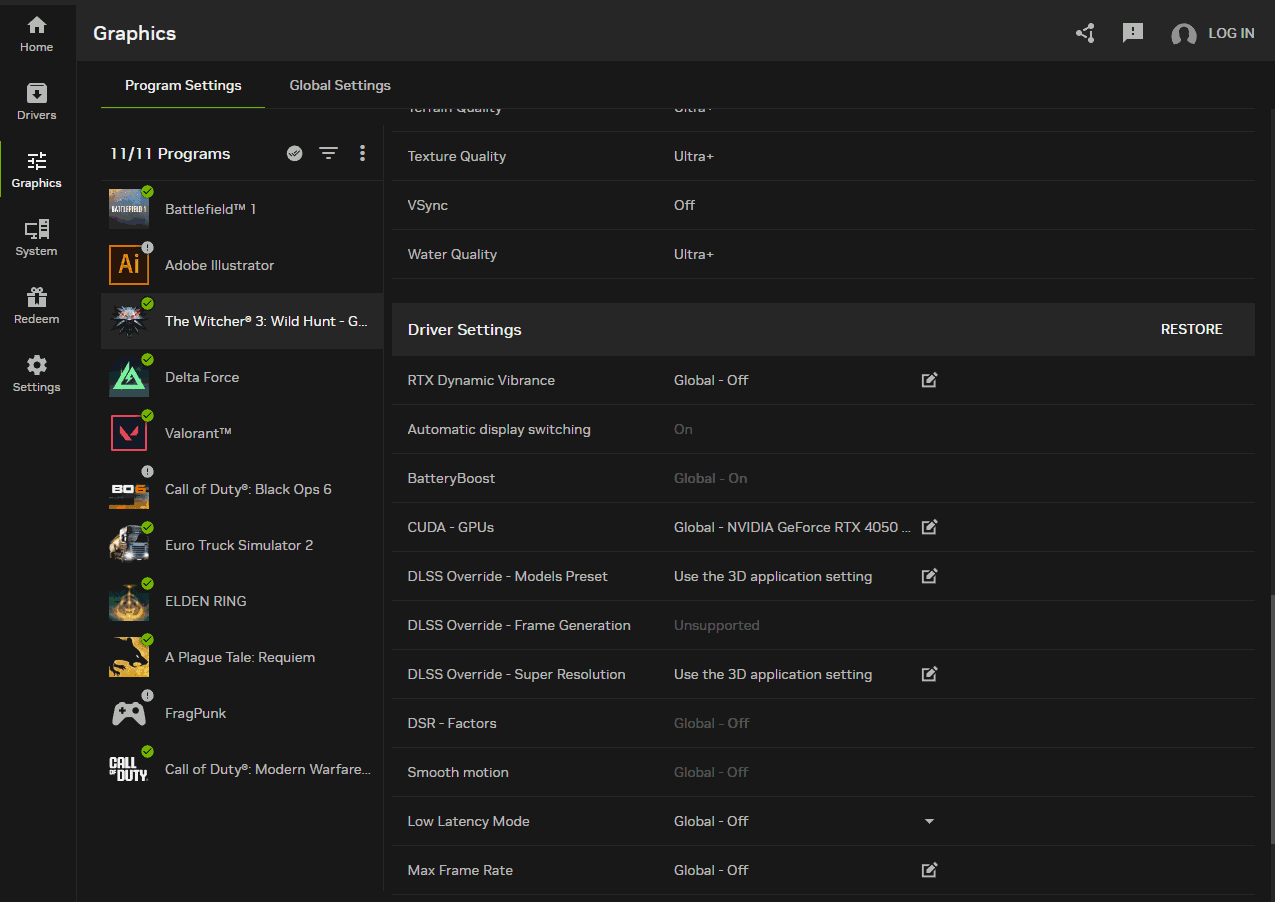Select the Program Settings tab
The image size is (1275, 902).
183,85
